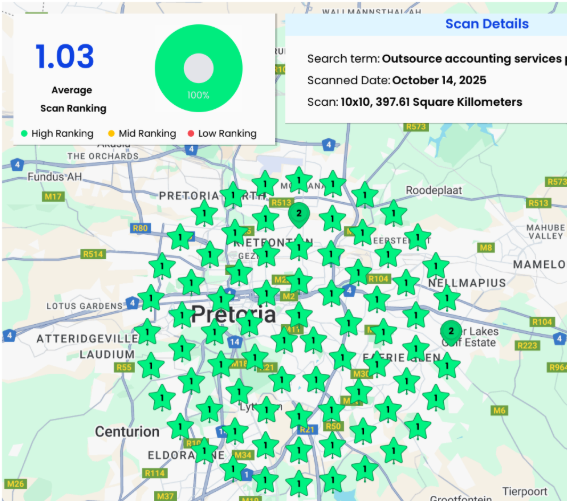Click the Pretoria city label on map
The width and height of the screenshot is (567, 501).
pyautogui.click(x=234, y=314)
